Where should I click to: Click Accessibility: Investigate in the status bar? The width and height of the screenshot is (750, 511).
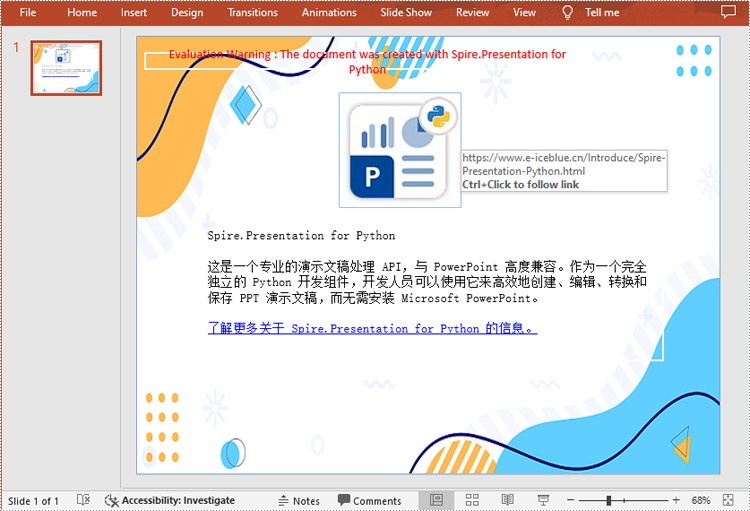[170, 500]
